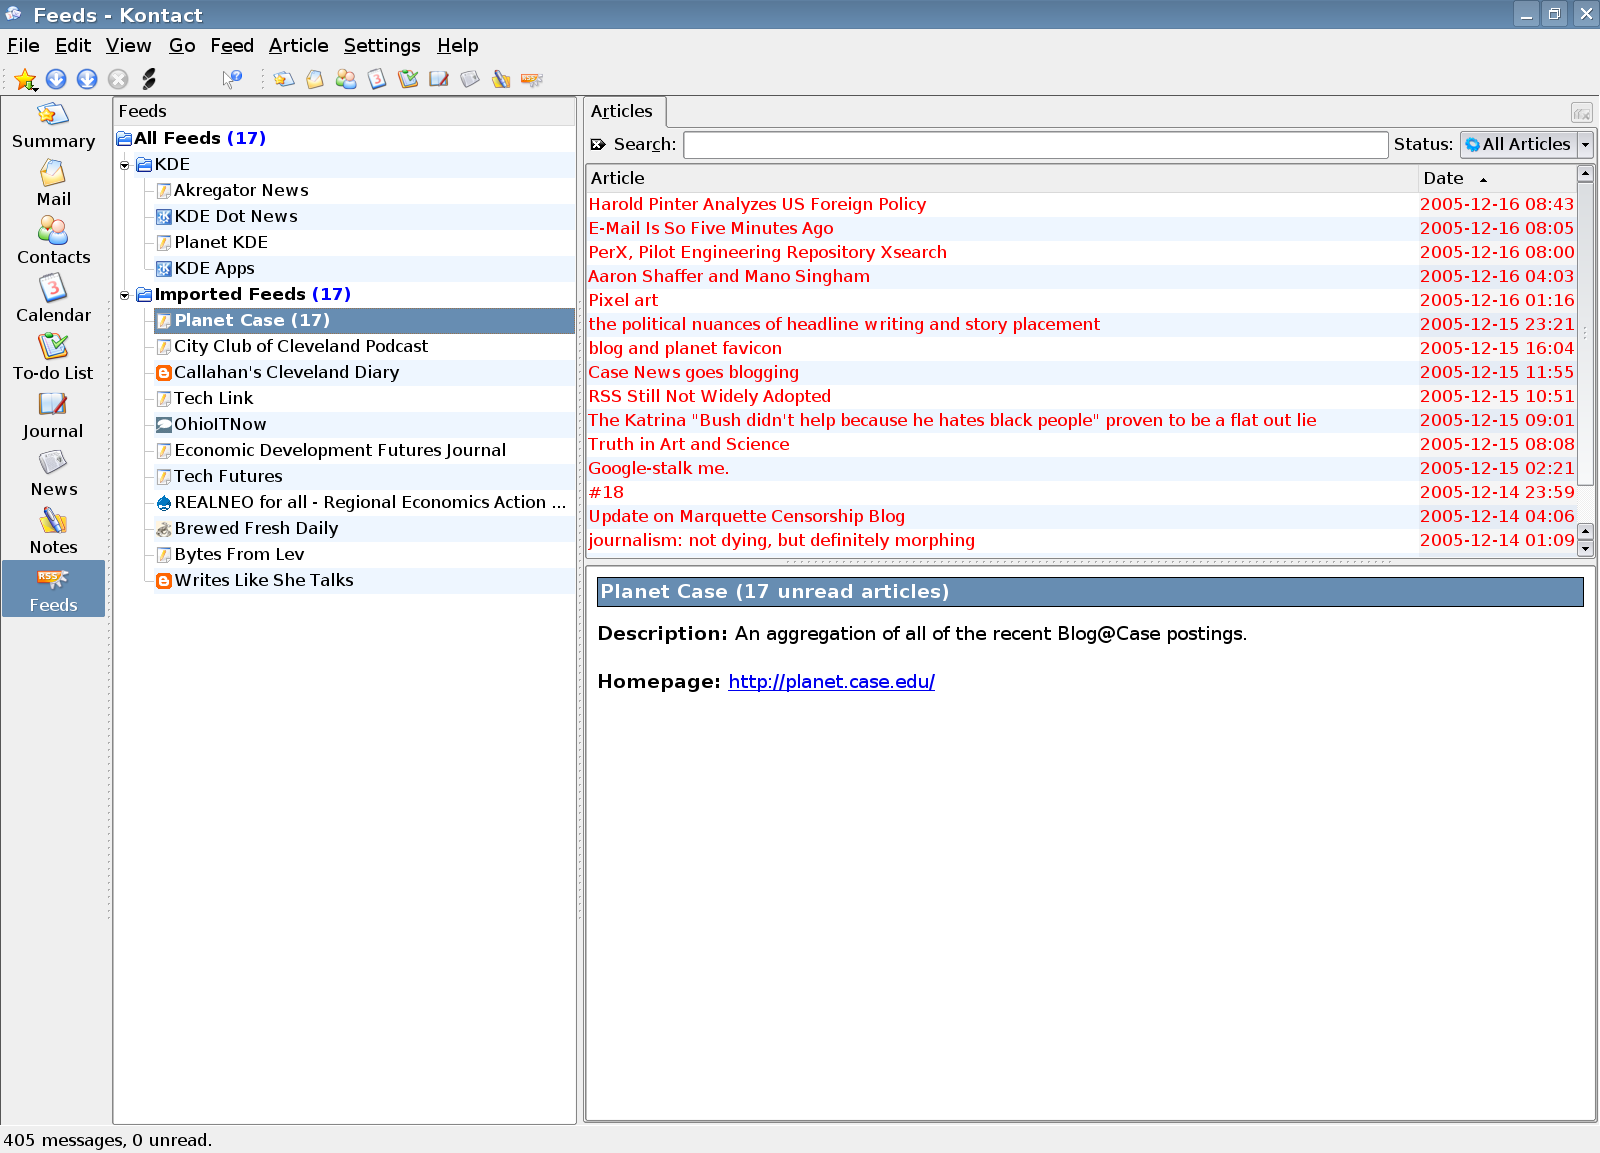Open Calendar from the sidebar

tap(53, 300)
